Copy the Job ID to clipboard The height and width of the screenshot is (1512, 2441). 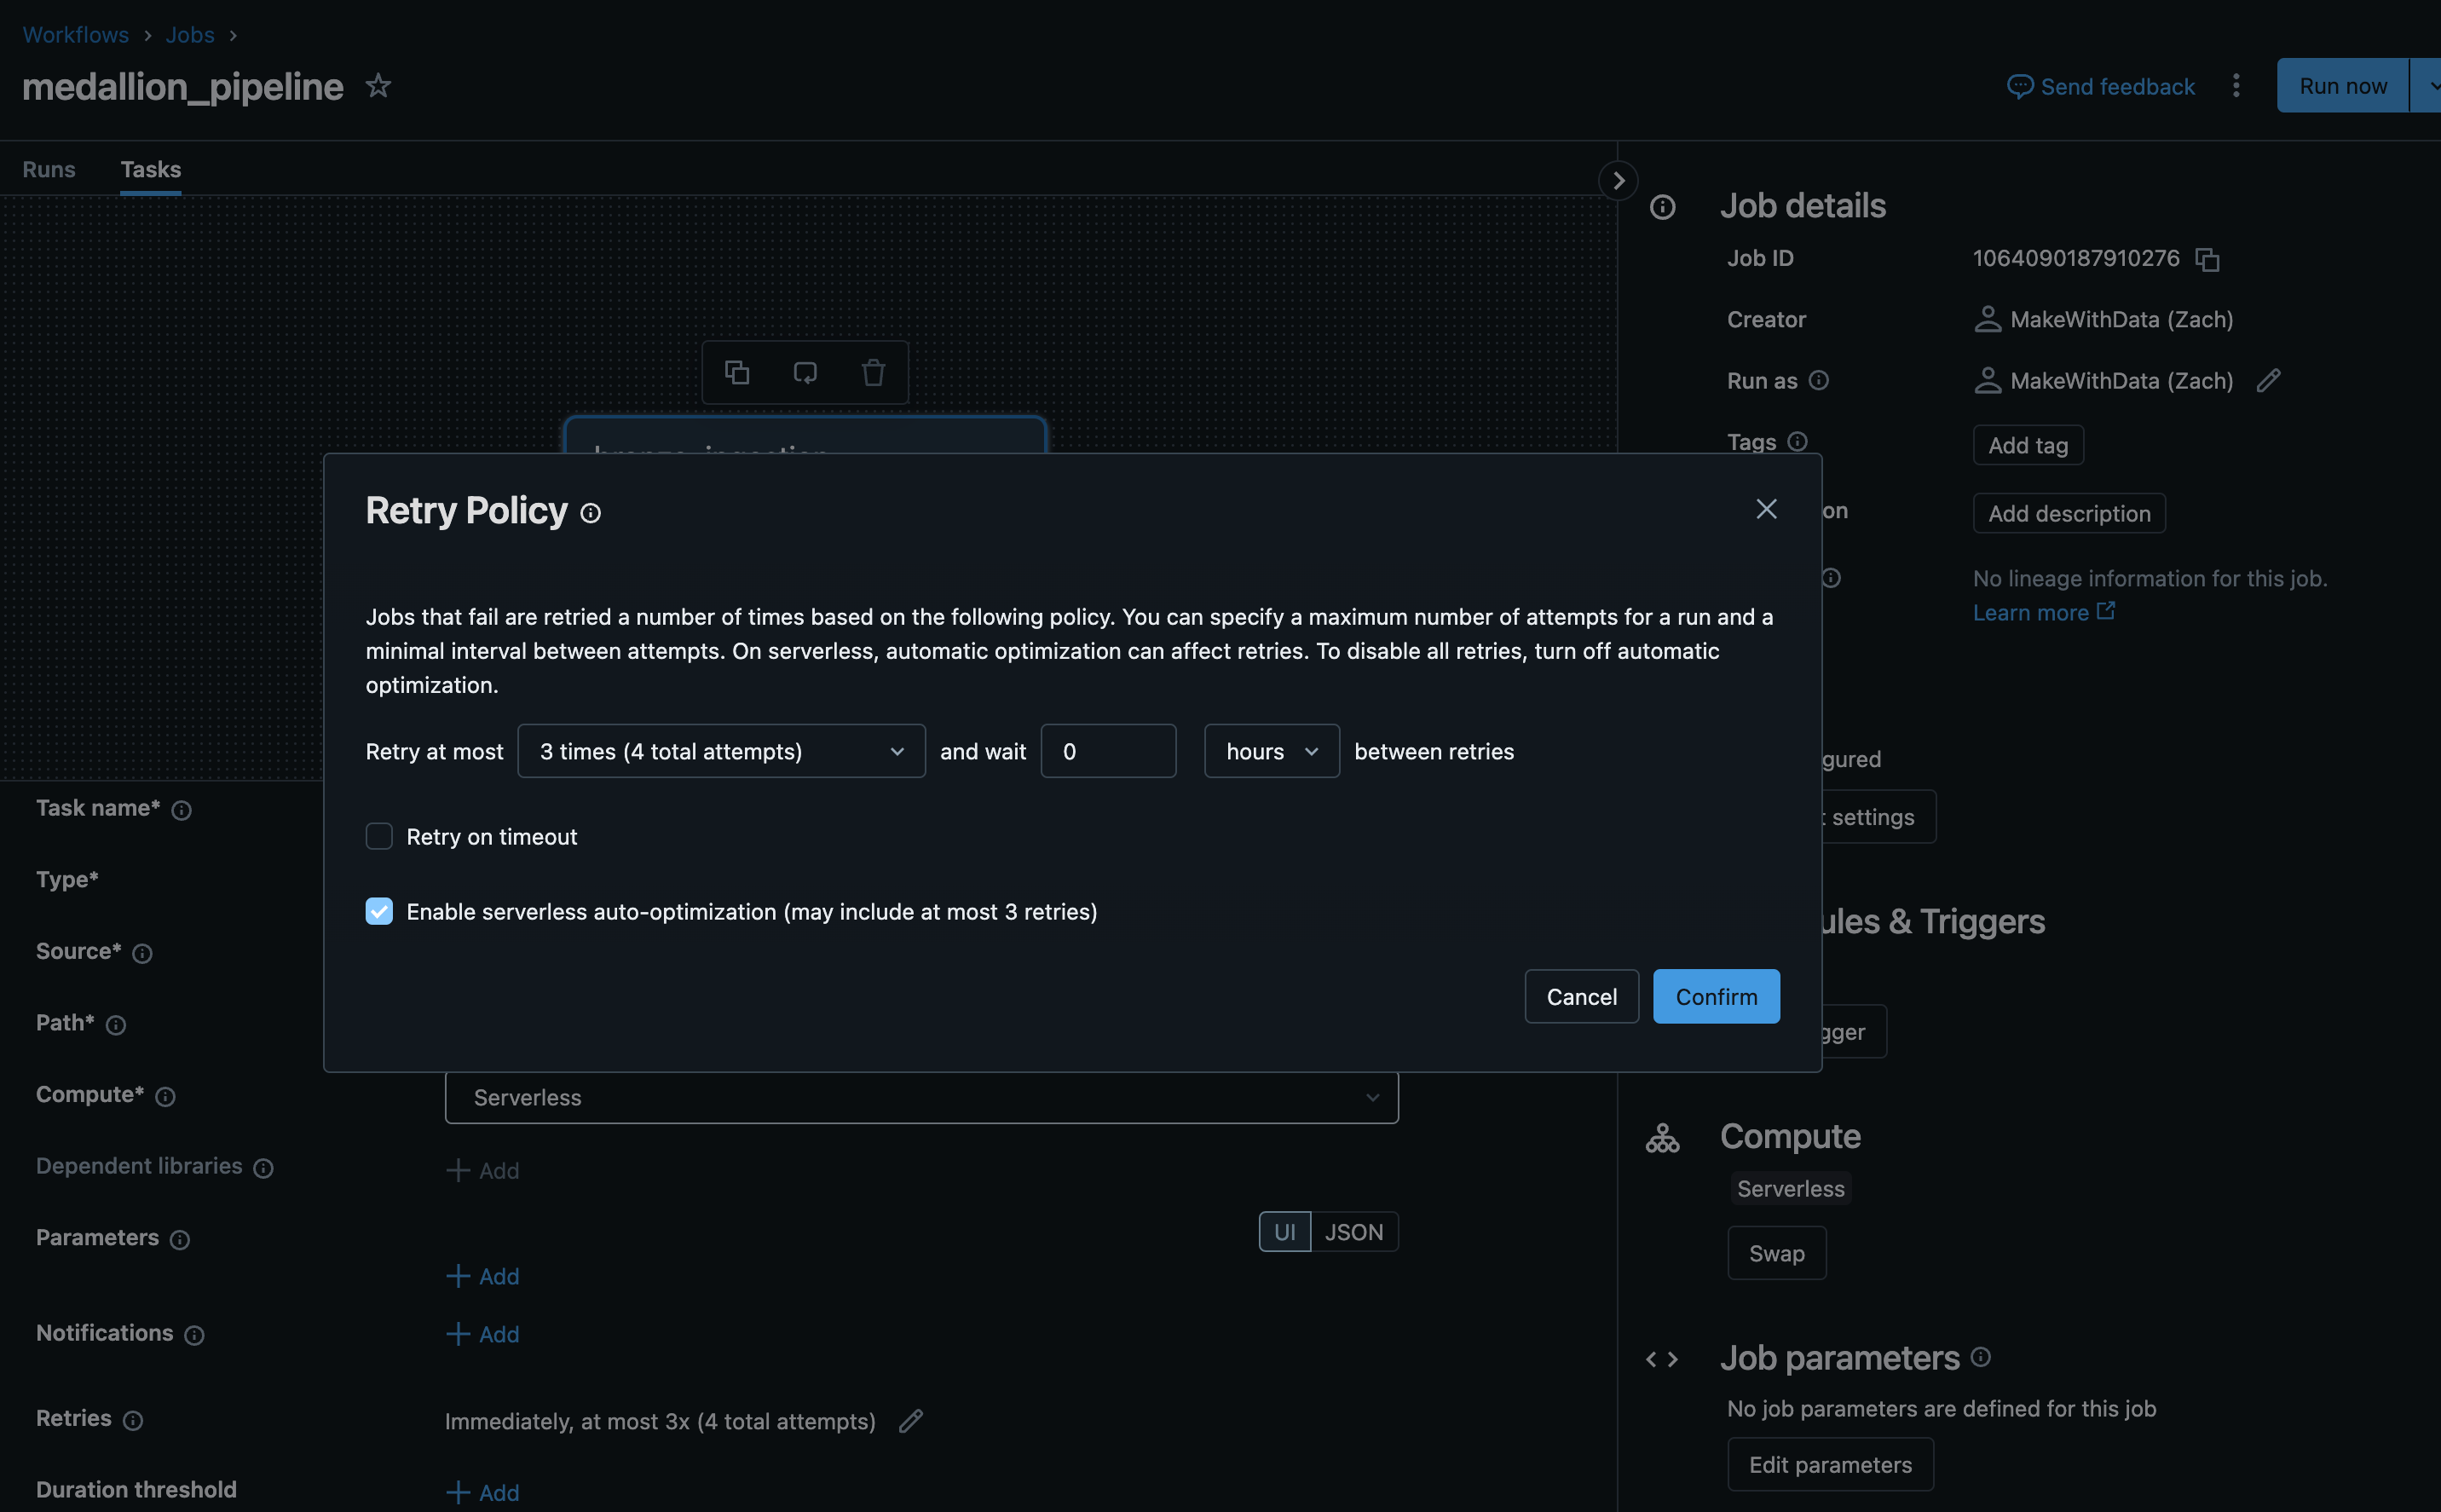(2207, 260)
